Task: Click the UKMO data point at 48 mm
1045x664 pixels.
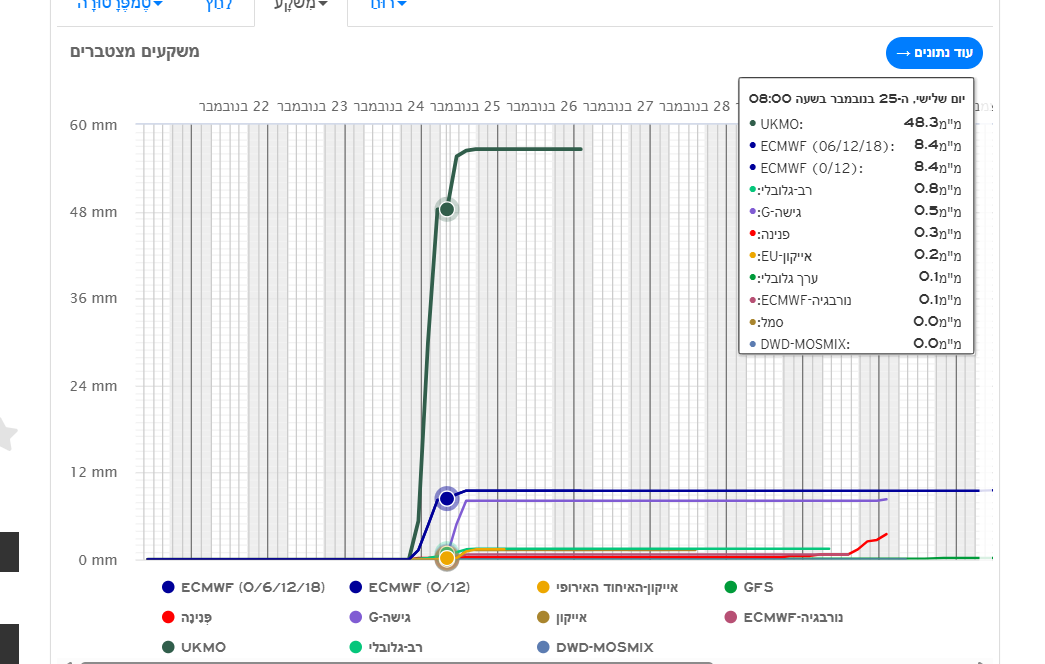Action: (447, 209)
